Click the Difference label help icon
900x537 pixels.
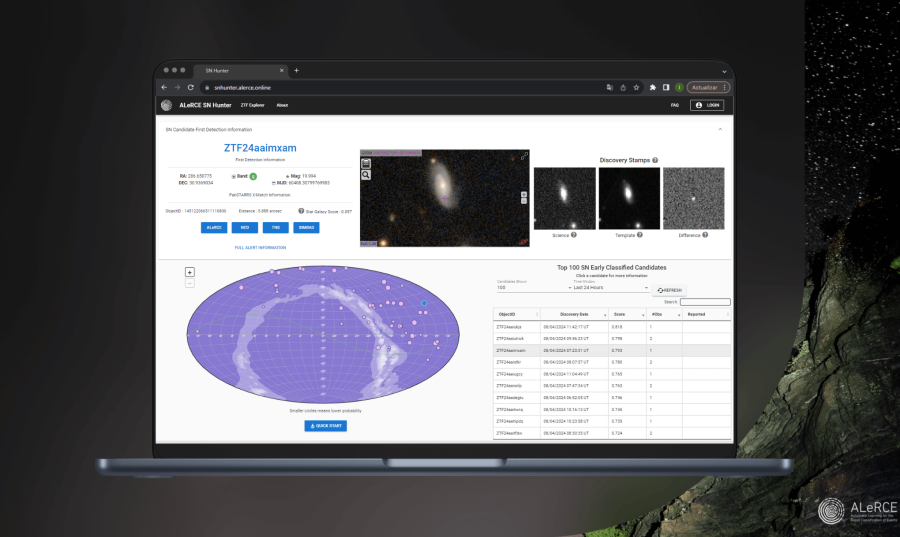pos(705,235)
